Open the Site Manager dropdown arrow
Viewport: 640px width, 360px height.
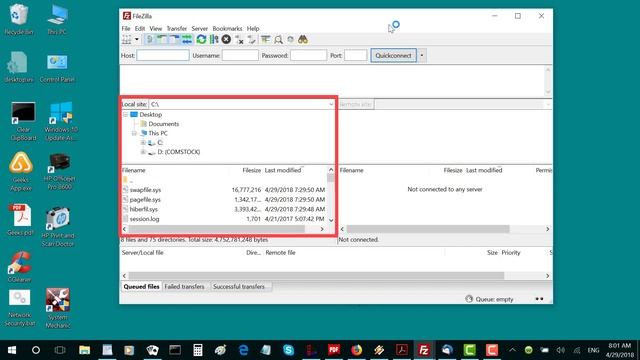(137, 40)
